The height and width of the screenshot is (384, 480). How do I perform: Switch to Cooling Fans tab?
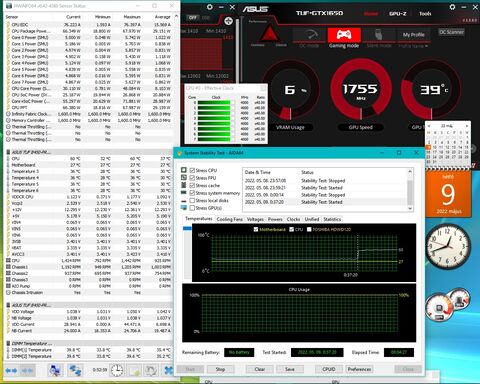(x=229, y=219)
